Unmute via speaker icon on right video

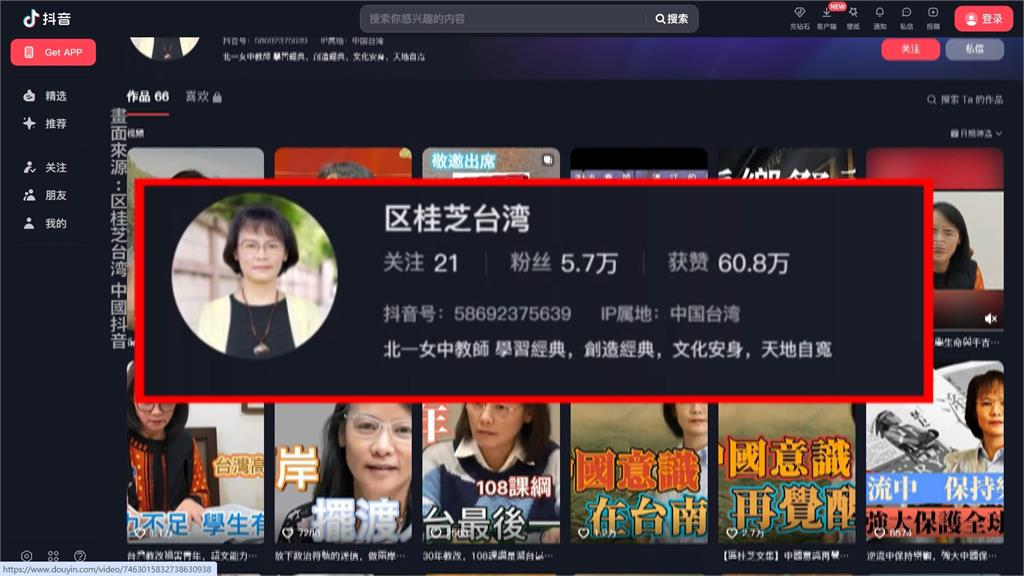click(x=991, y=318)
